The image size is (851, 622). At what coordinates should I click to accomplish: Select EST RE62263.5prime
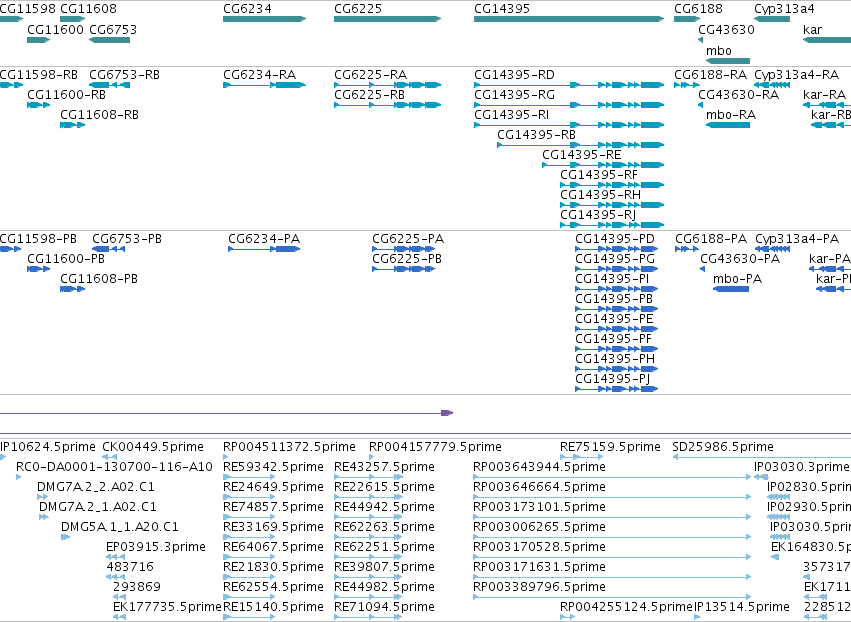click(x=368, y=537)
